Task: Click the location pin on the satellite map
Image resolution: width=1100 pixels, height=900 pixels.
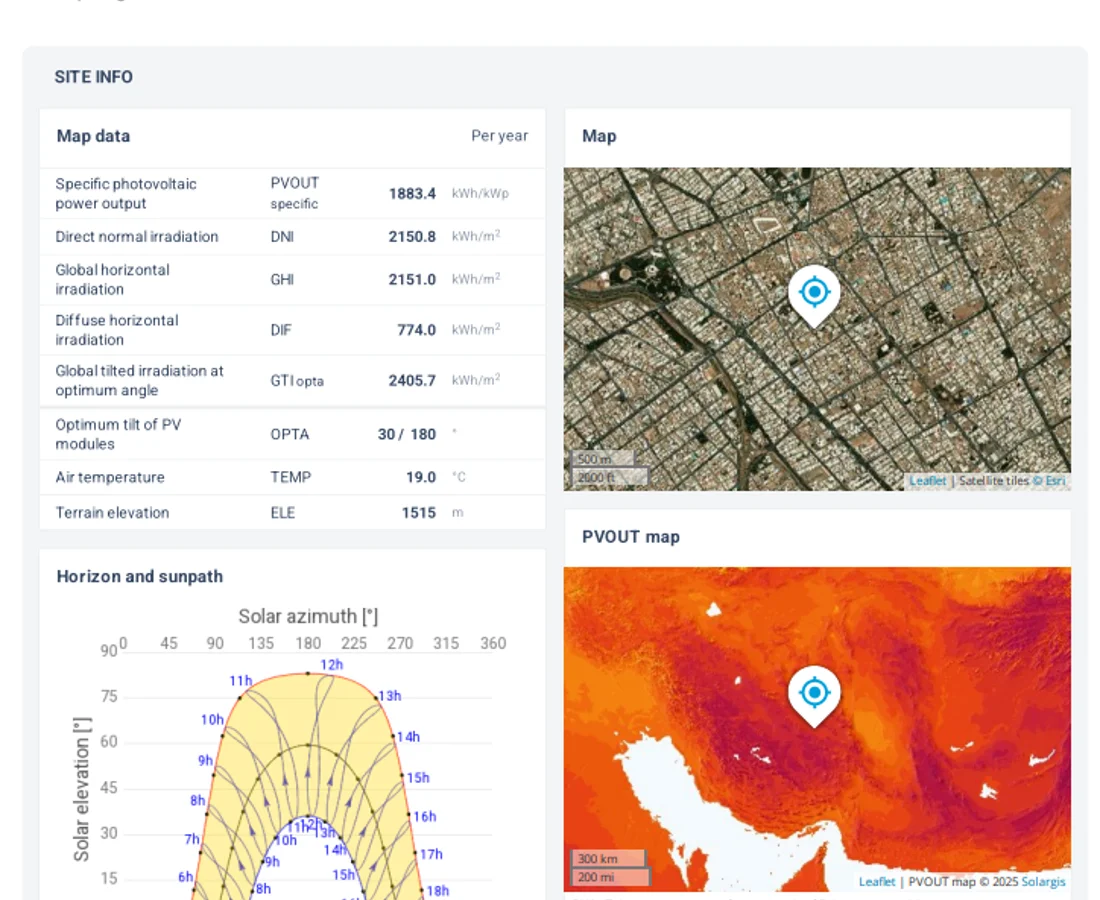Action: coord(814,294)
